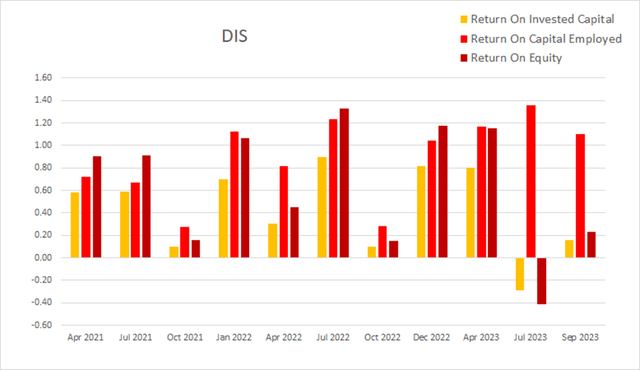The height and width of the screenshot is (370, 640).
Task: Select the Oct 2022 dark red Equity bar
Action: [x=393, y=249]
